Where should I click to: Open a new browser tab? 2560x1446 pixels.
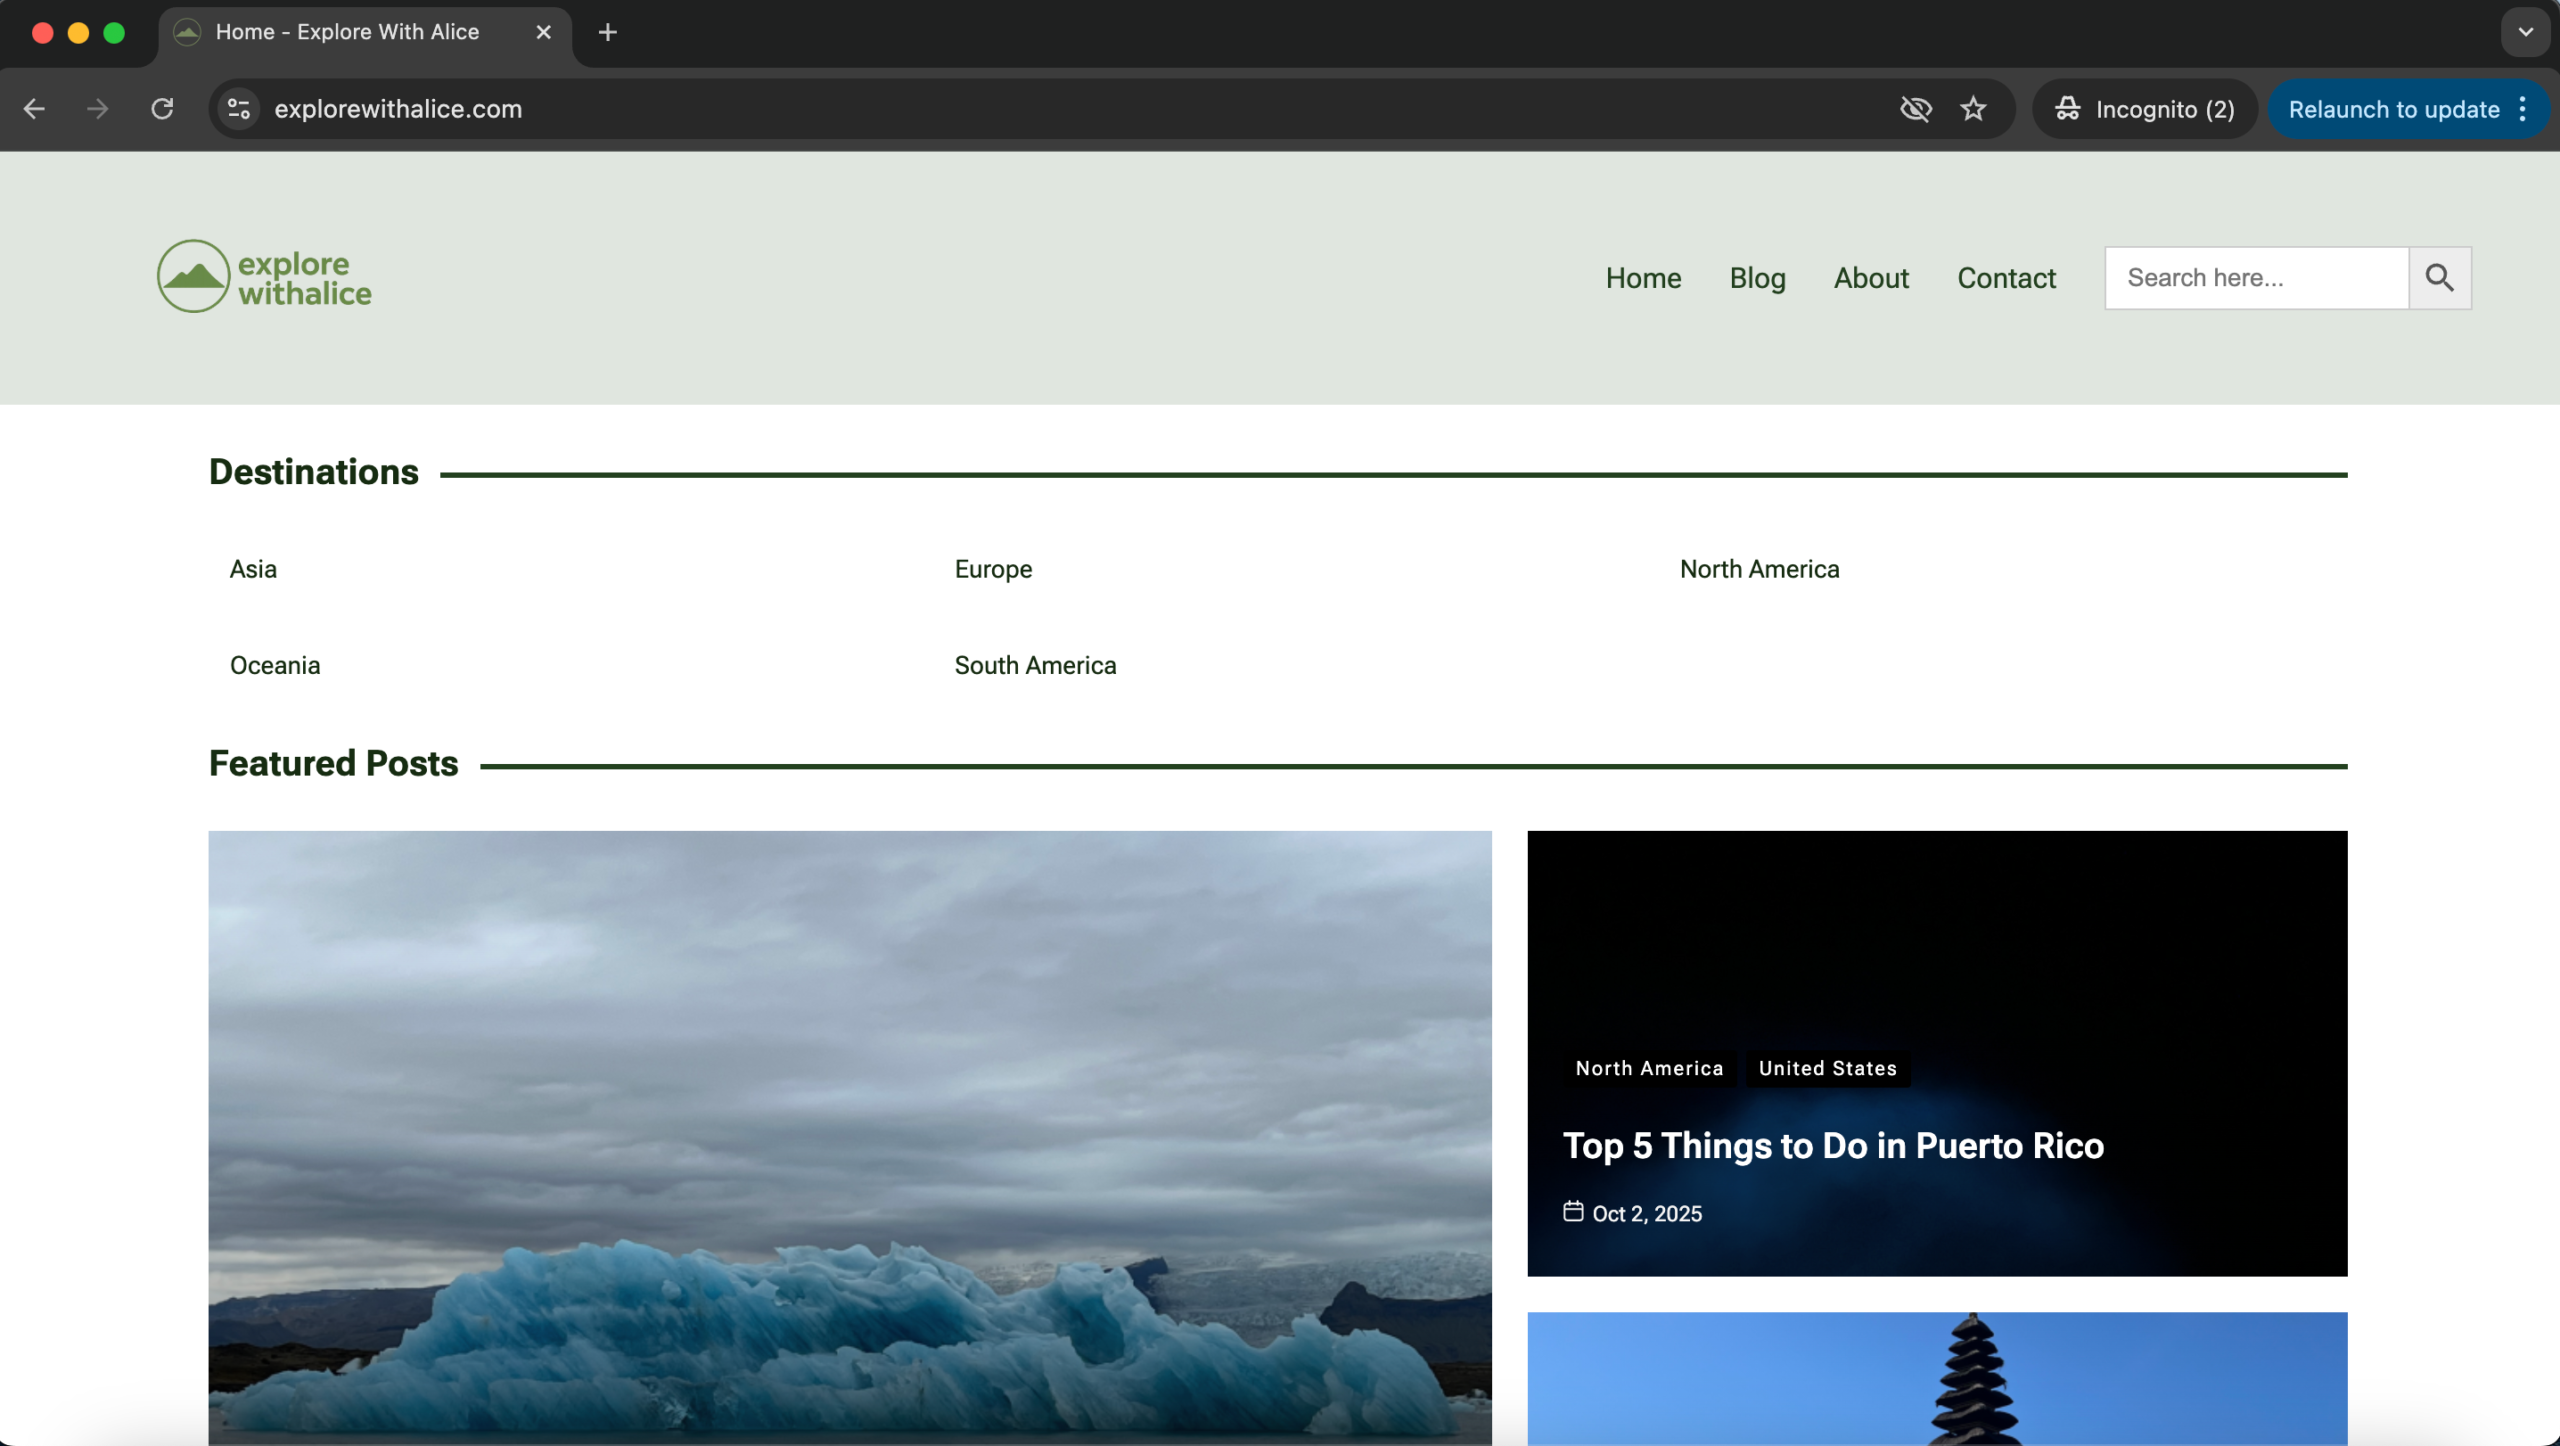click(607, 32)
